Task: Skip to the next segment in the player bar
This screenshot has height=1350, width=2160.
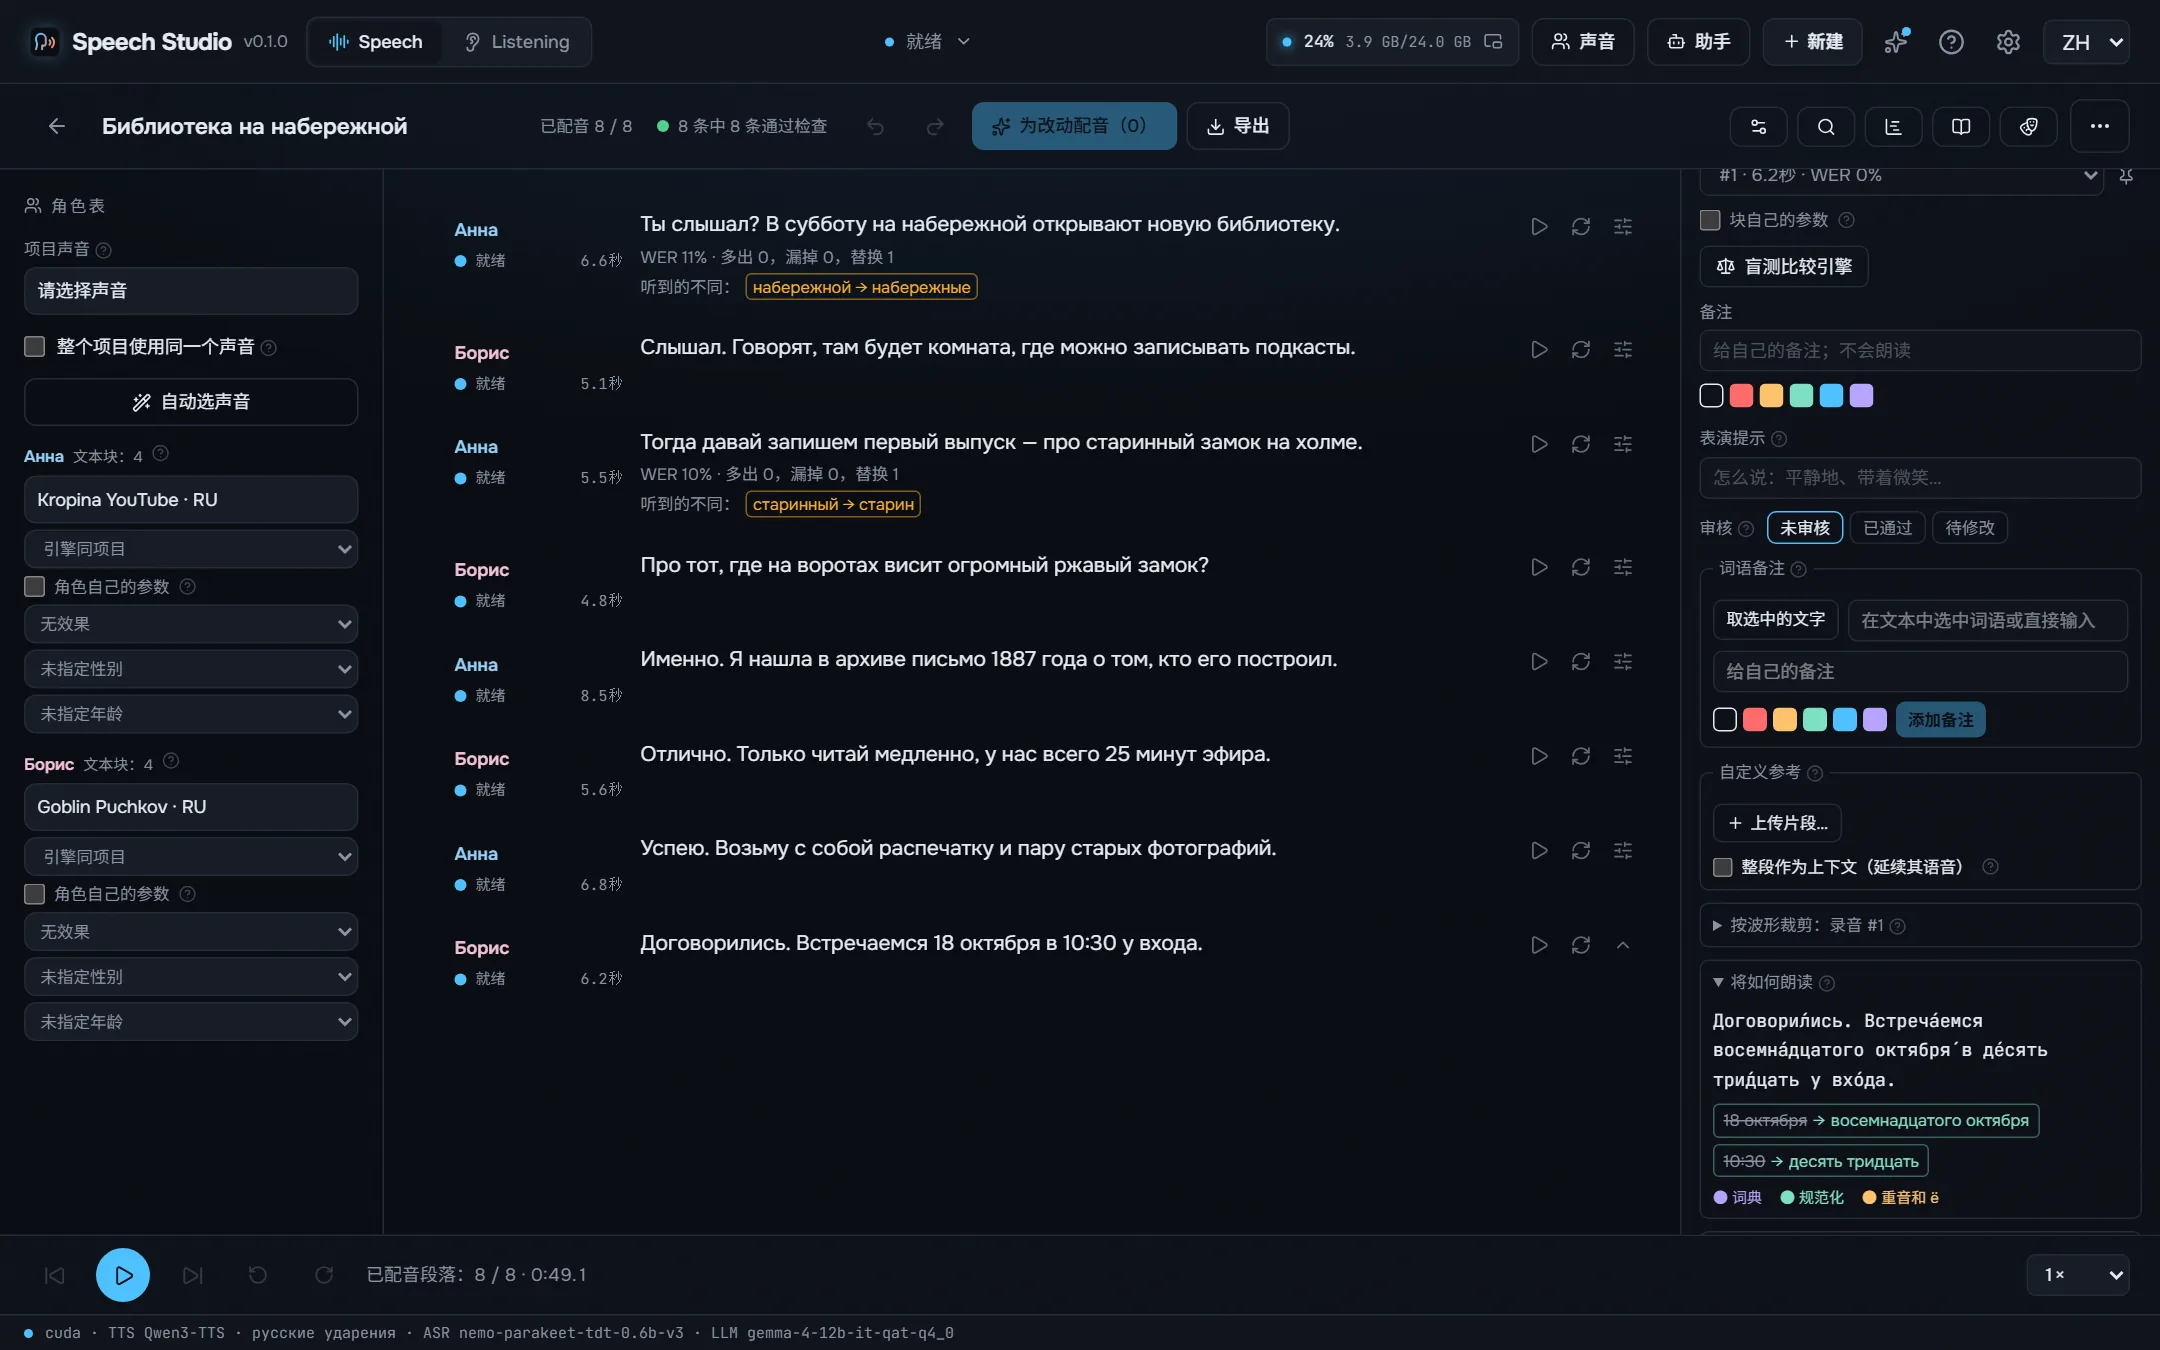Action: (x=192, y=1275)
